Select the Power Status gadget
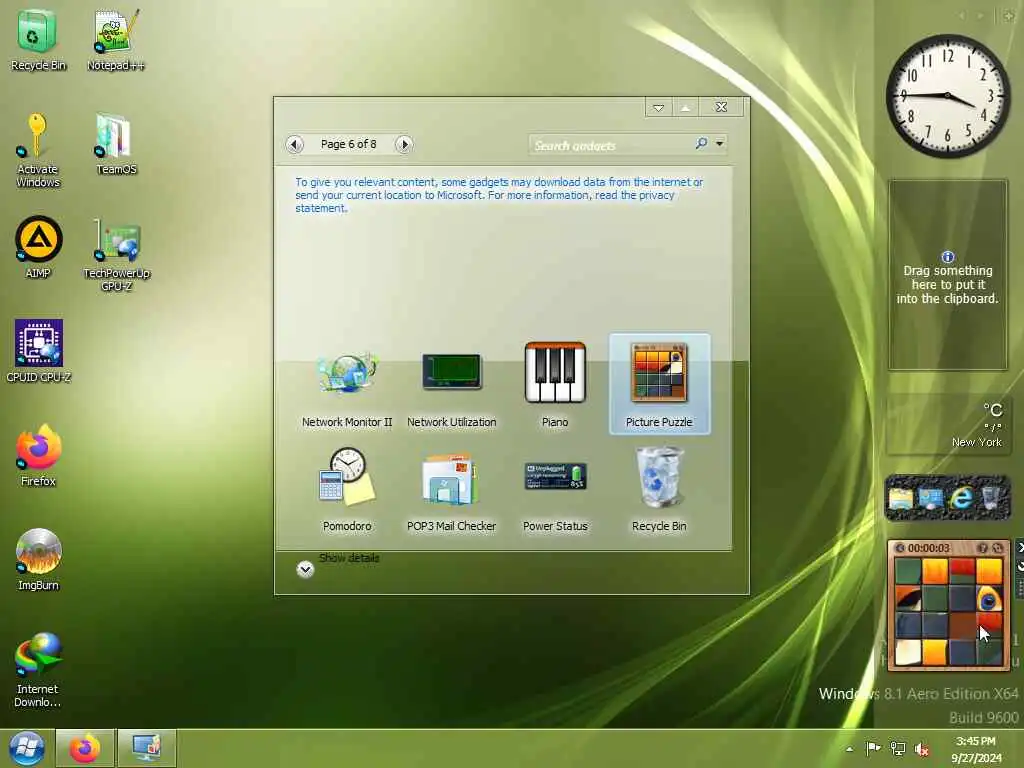This screenshot has width=1024, height=768. (x=555, y=490)
